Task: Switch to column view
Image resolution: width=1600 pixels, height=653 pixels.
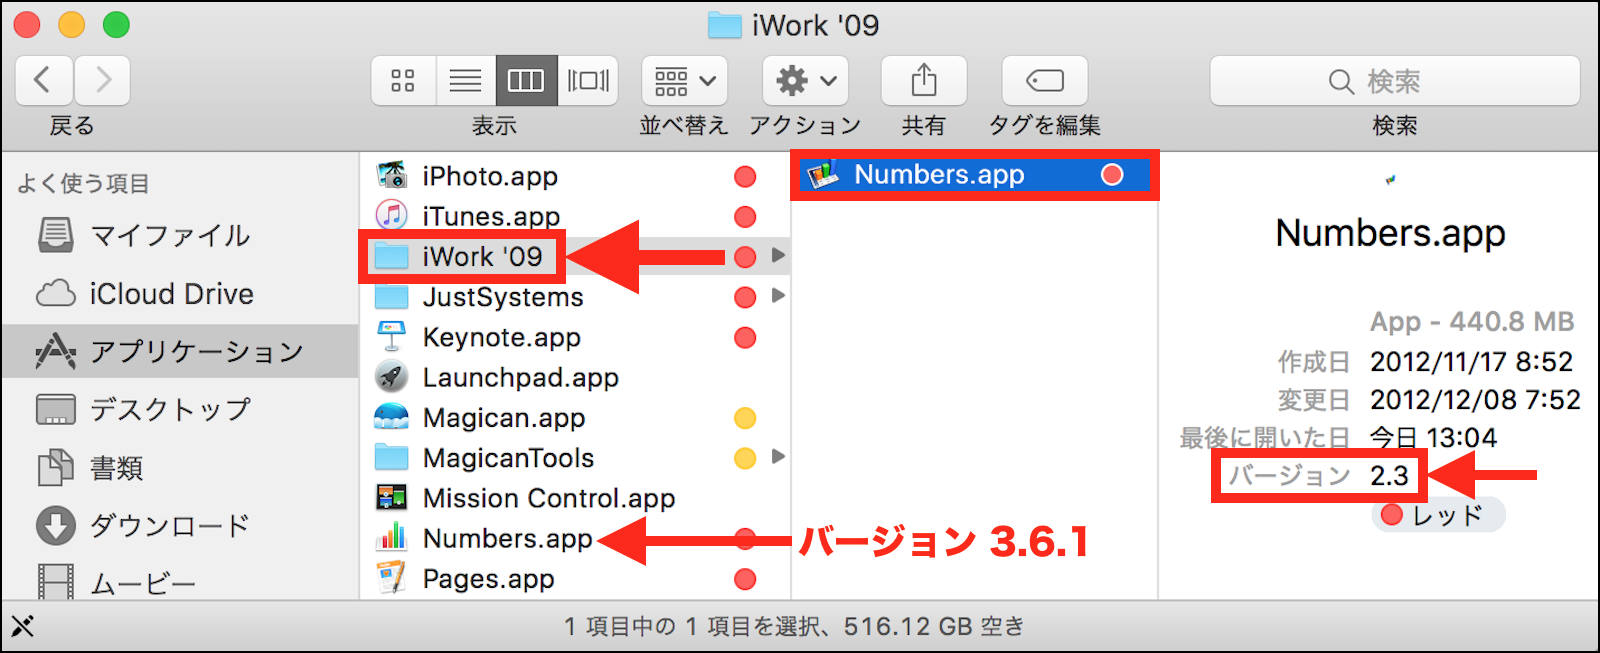Action: 526,80
